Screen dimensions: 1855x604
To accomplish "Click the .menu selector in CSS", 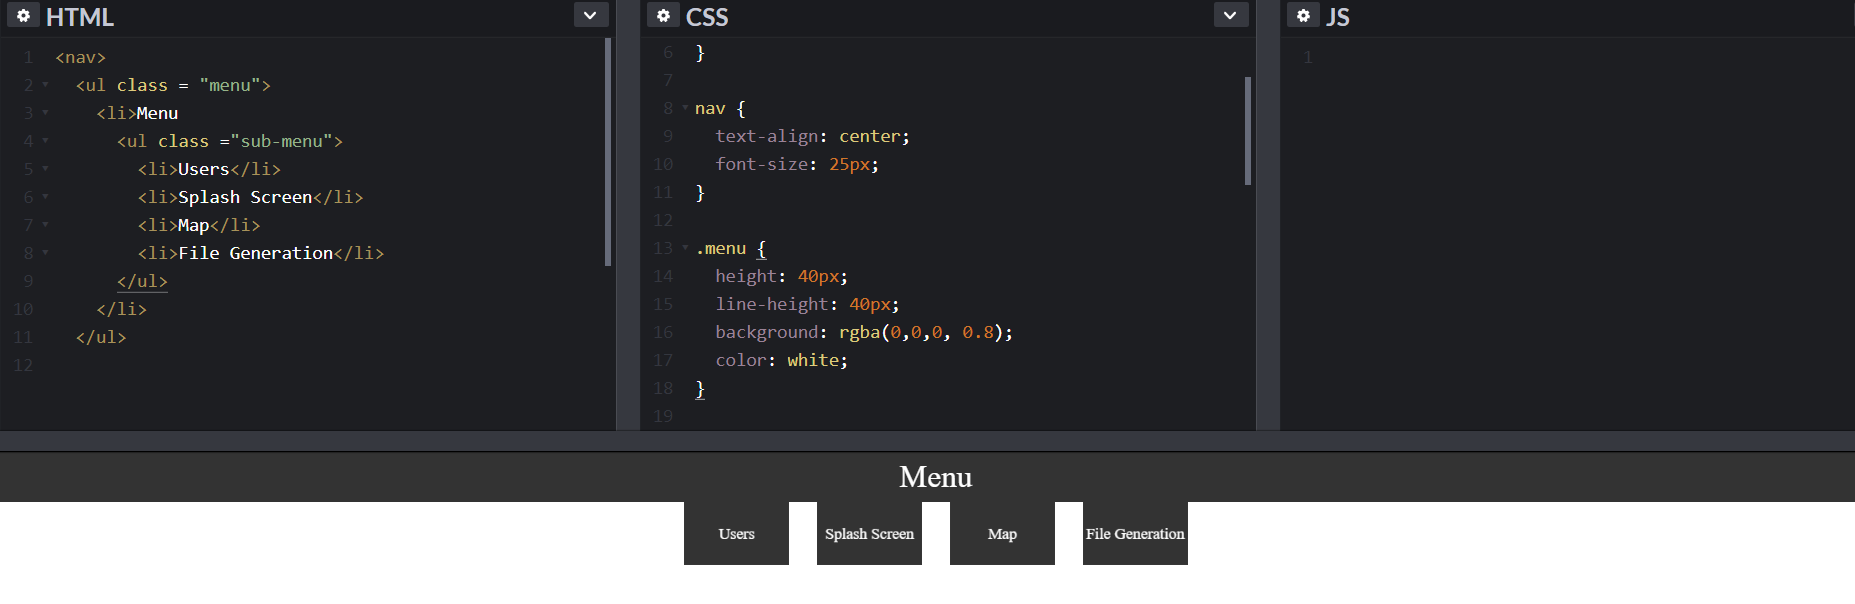I will [x=720, y=248].
